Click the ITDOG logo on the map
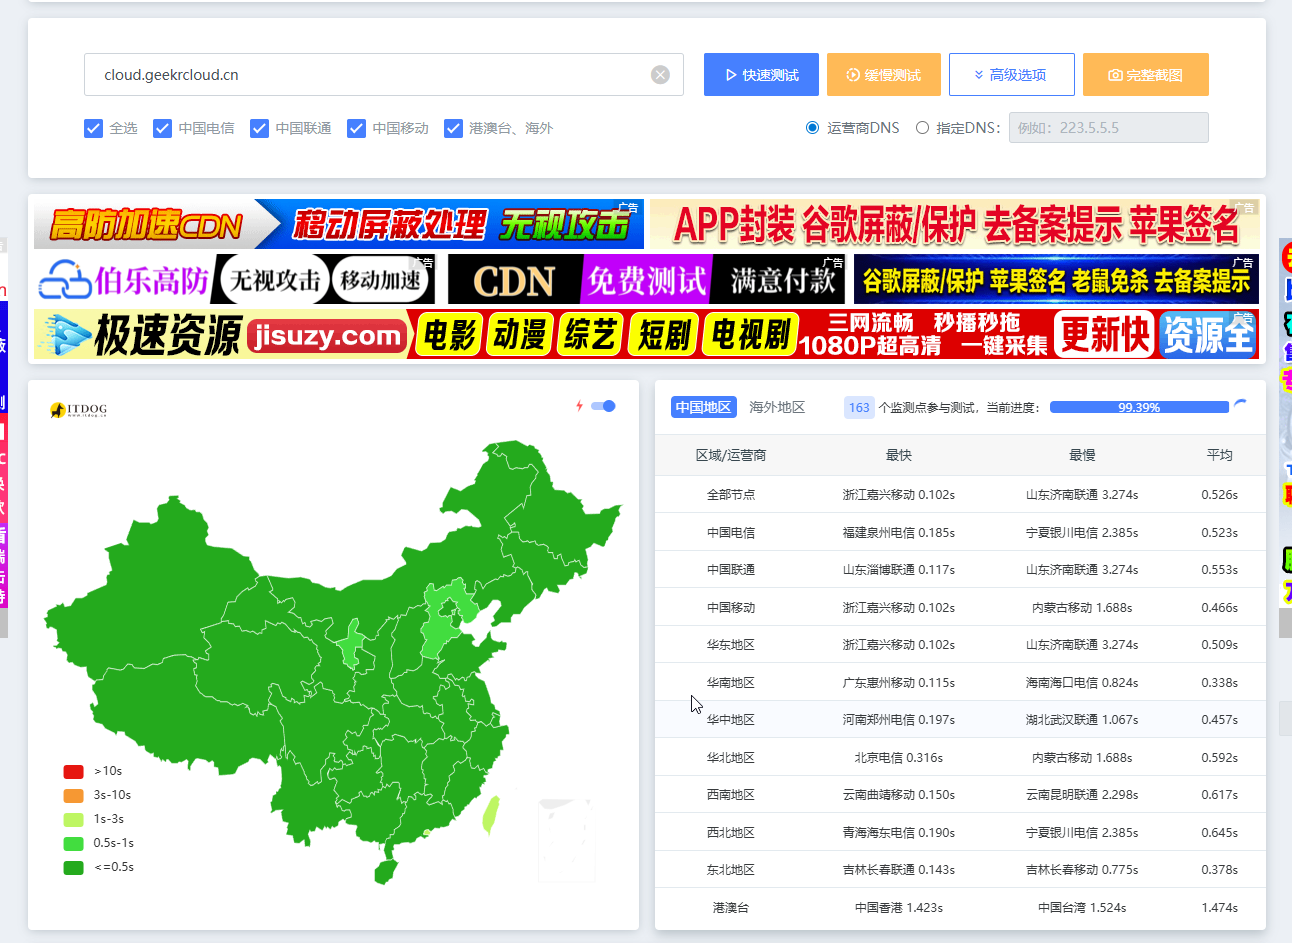 [79, 410]
